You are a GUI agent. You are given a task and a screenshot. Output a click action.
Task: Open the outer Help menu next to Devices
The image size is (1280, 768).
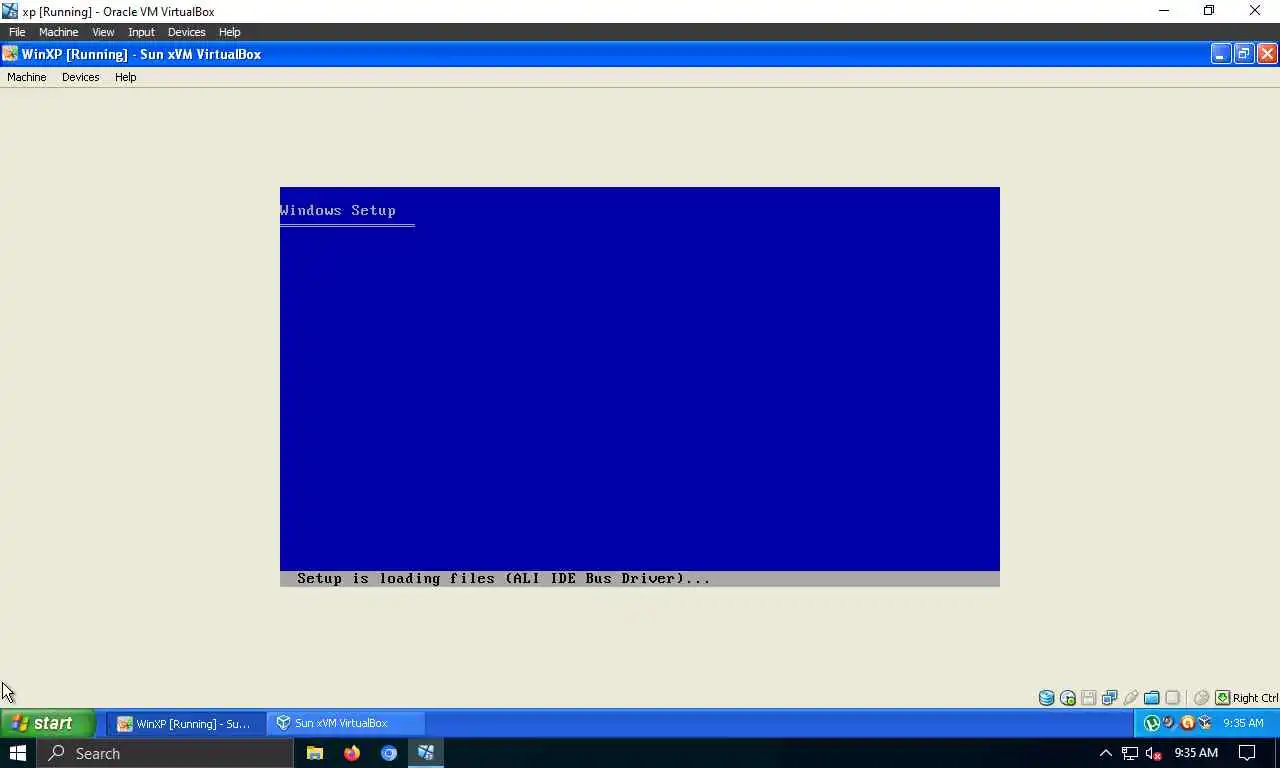(x=229, y=32)
